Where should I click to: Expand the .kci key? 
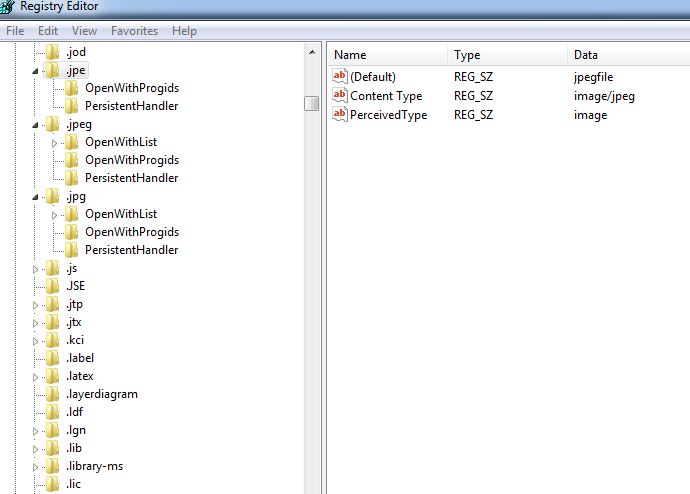tap(35, 341)
